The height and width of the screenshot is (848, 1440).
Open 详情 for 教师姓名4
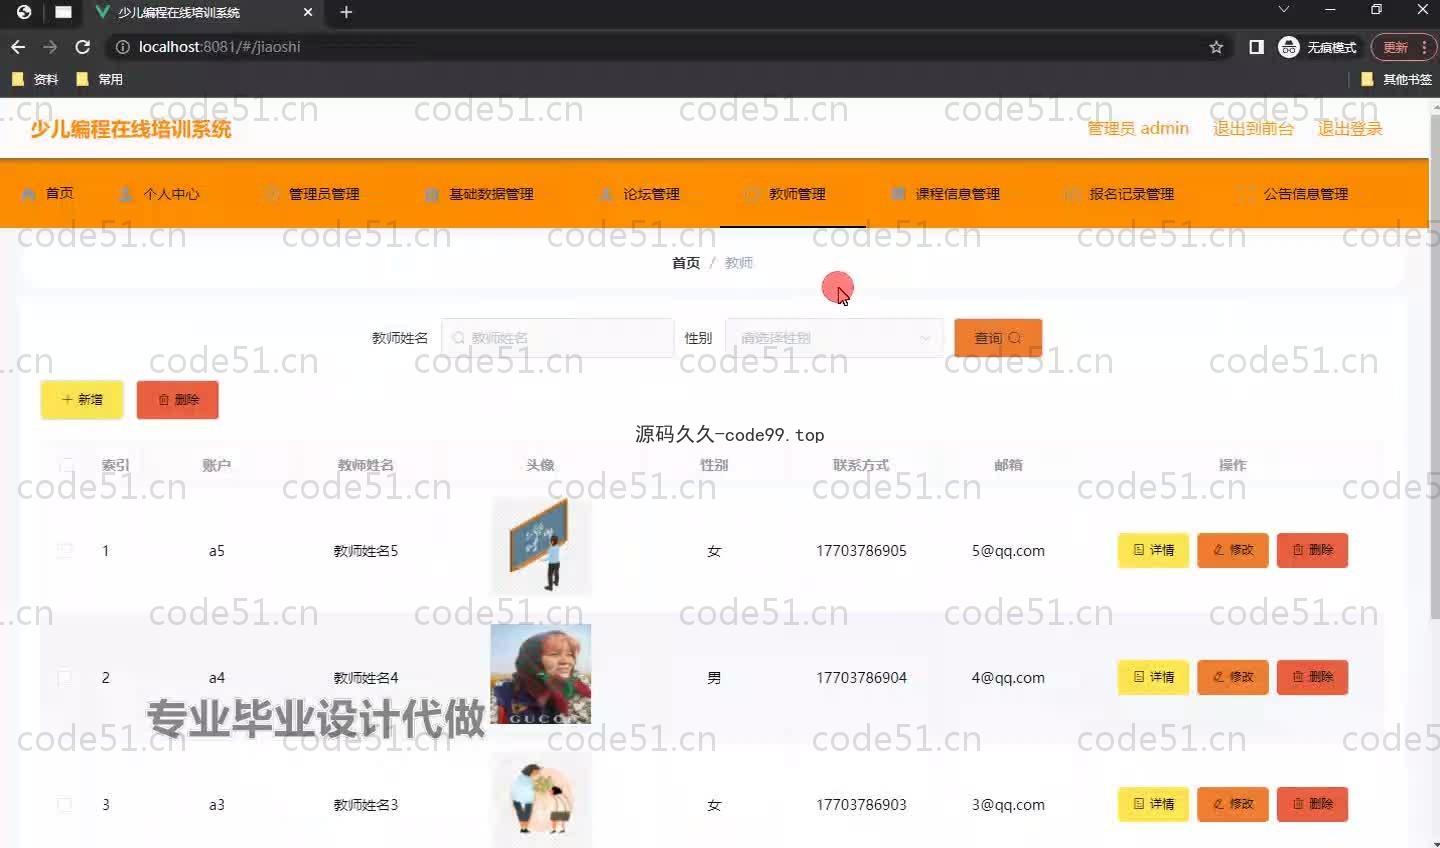point(1153,677)
